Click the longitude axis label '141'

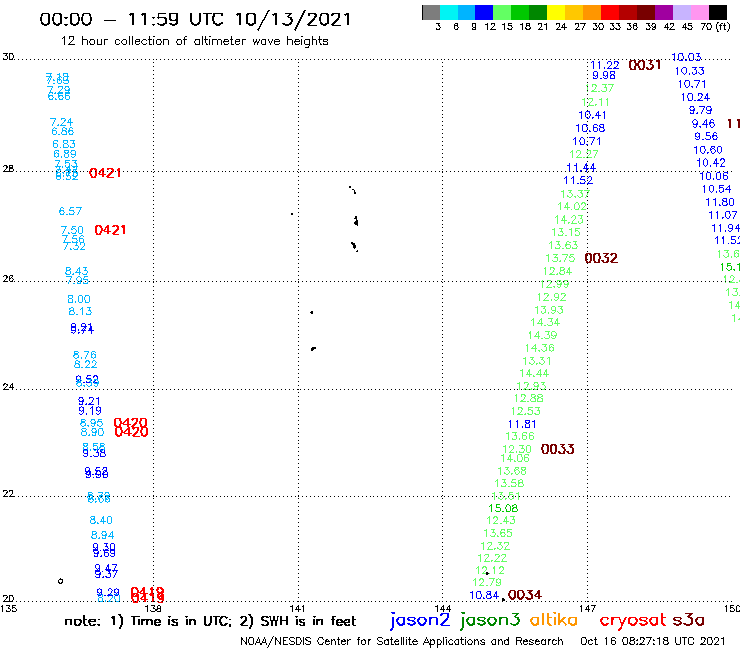(x=297, y=608)
